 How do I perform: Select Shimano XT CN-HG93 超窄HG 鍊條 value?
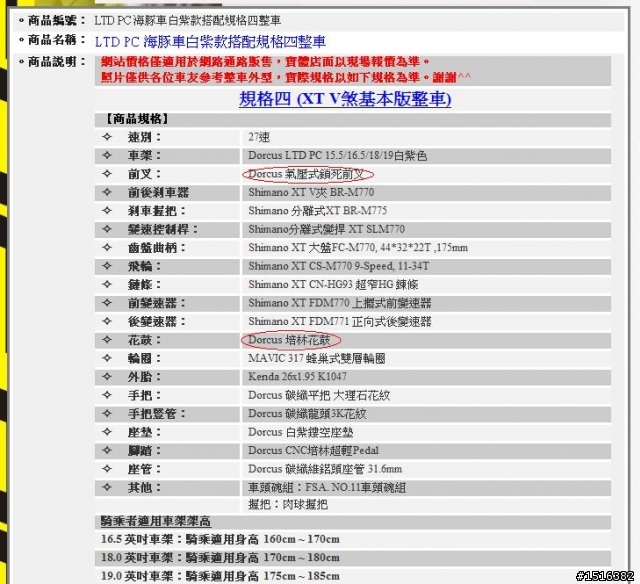333,284
